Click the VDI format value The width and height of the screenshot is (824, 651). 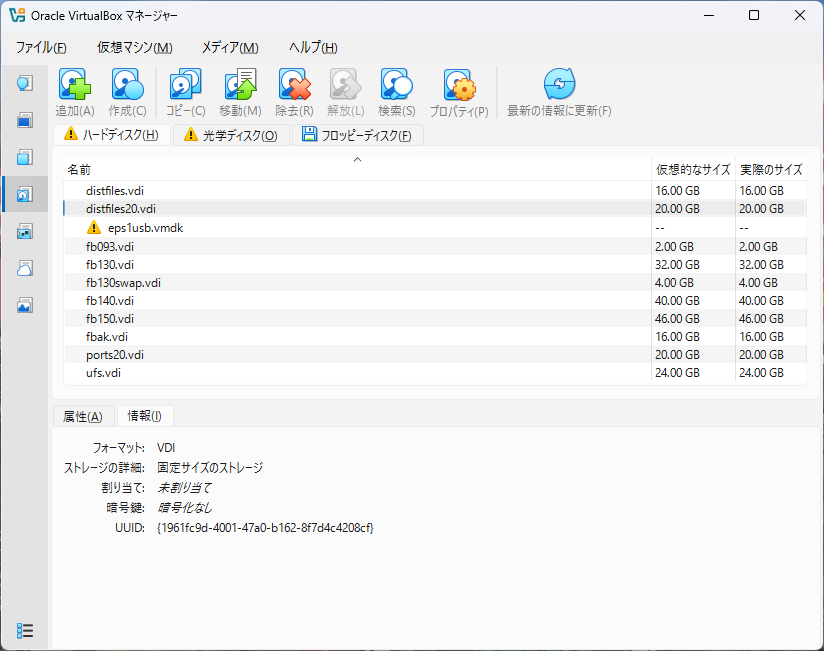pos(166,448)
